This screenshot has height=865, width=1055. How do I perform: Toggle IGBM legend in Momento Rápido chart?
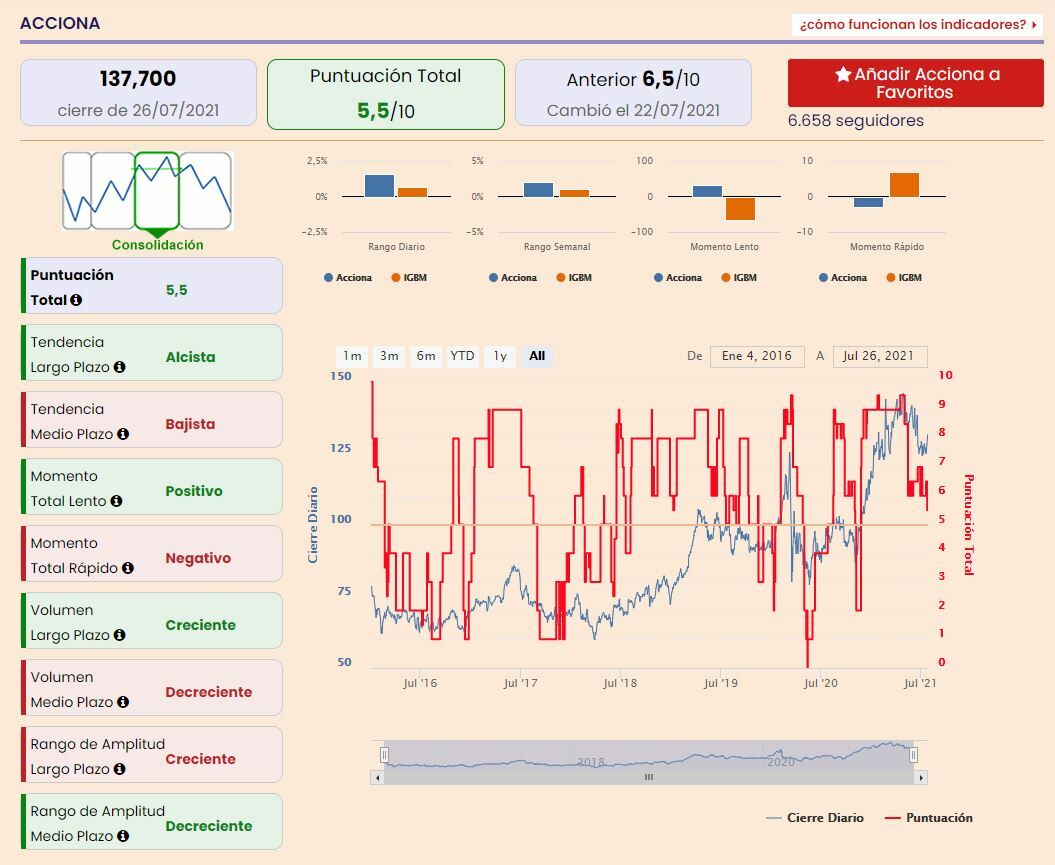pos(904,278)
